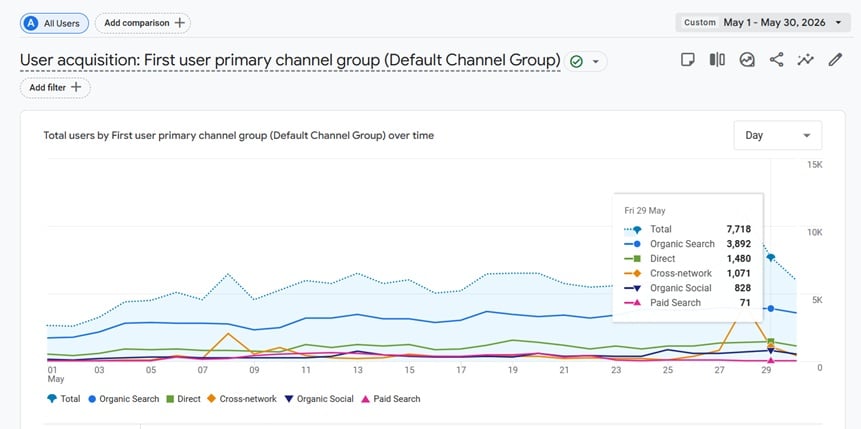
Task: Click the Paid Search marker on 29 May
Action: (x=771, y=360)
